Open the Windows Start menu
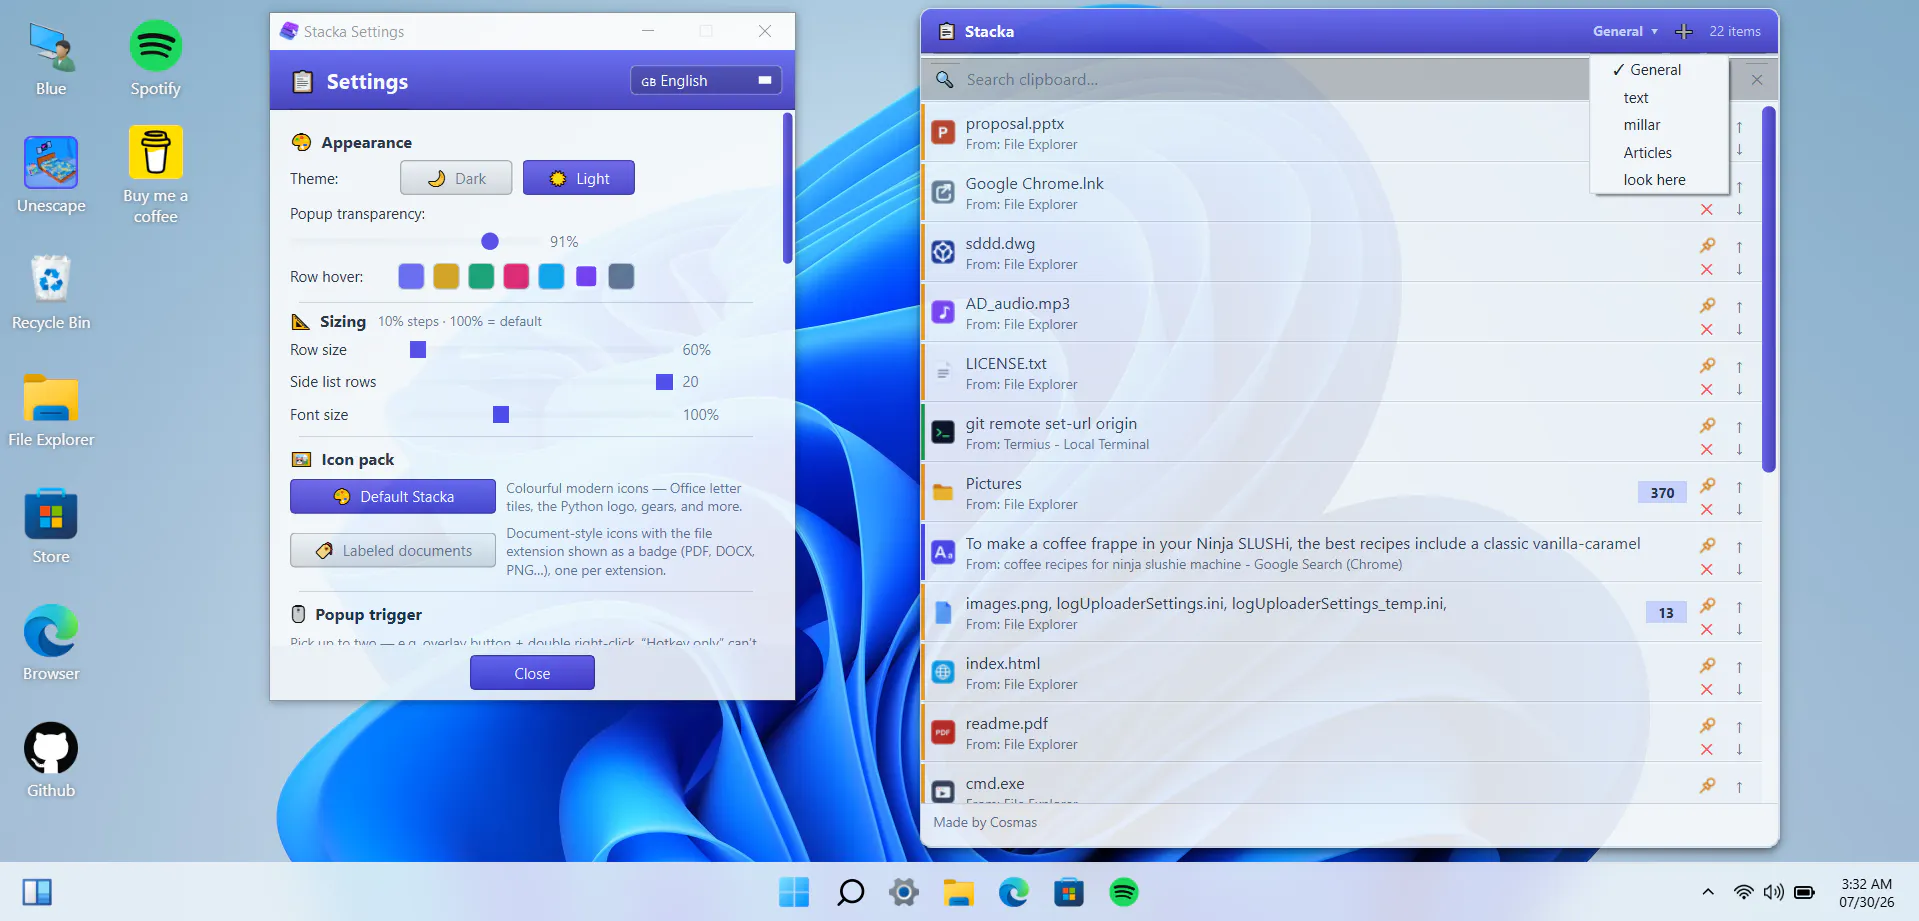Viewport: 1919px width, 921px height. 794,892
